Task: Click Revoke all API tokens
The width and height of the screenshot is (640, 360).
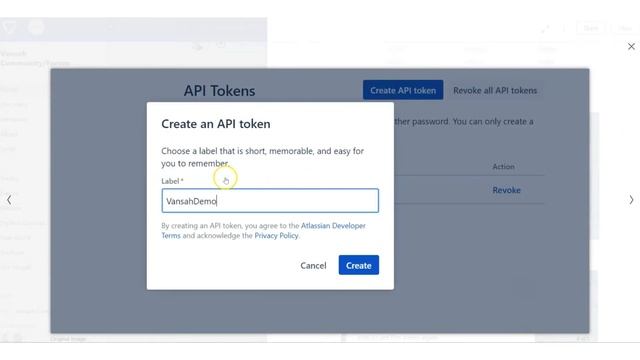Action: [495, 90]
